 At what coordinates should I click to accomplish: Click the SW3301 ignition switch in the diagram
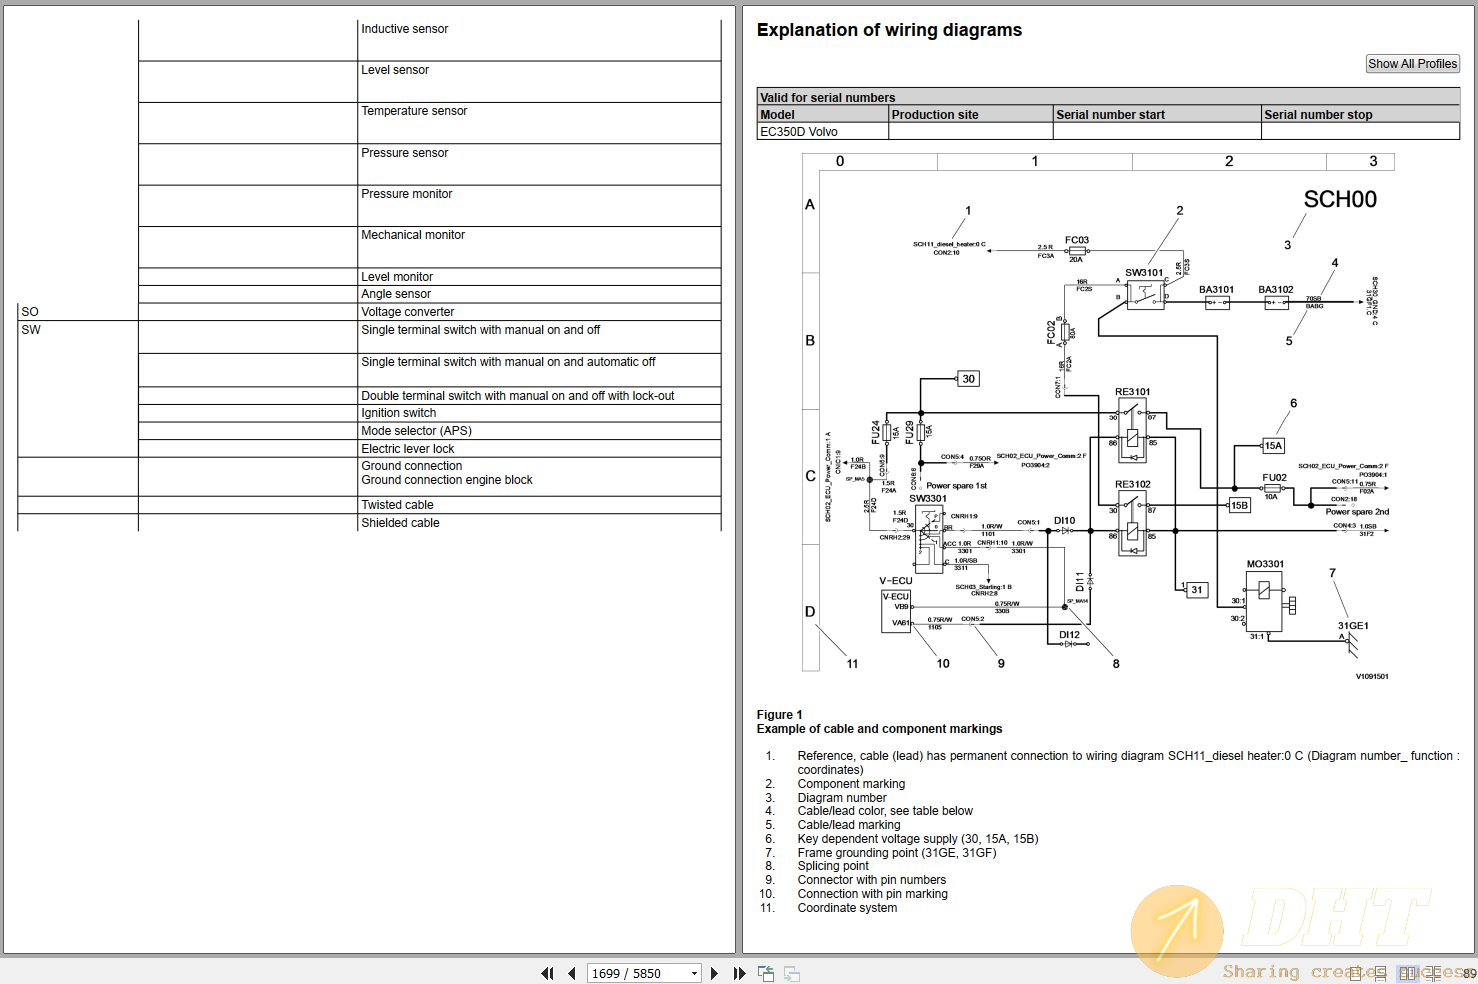point(929,539)
